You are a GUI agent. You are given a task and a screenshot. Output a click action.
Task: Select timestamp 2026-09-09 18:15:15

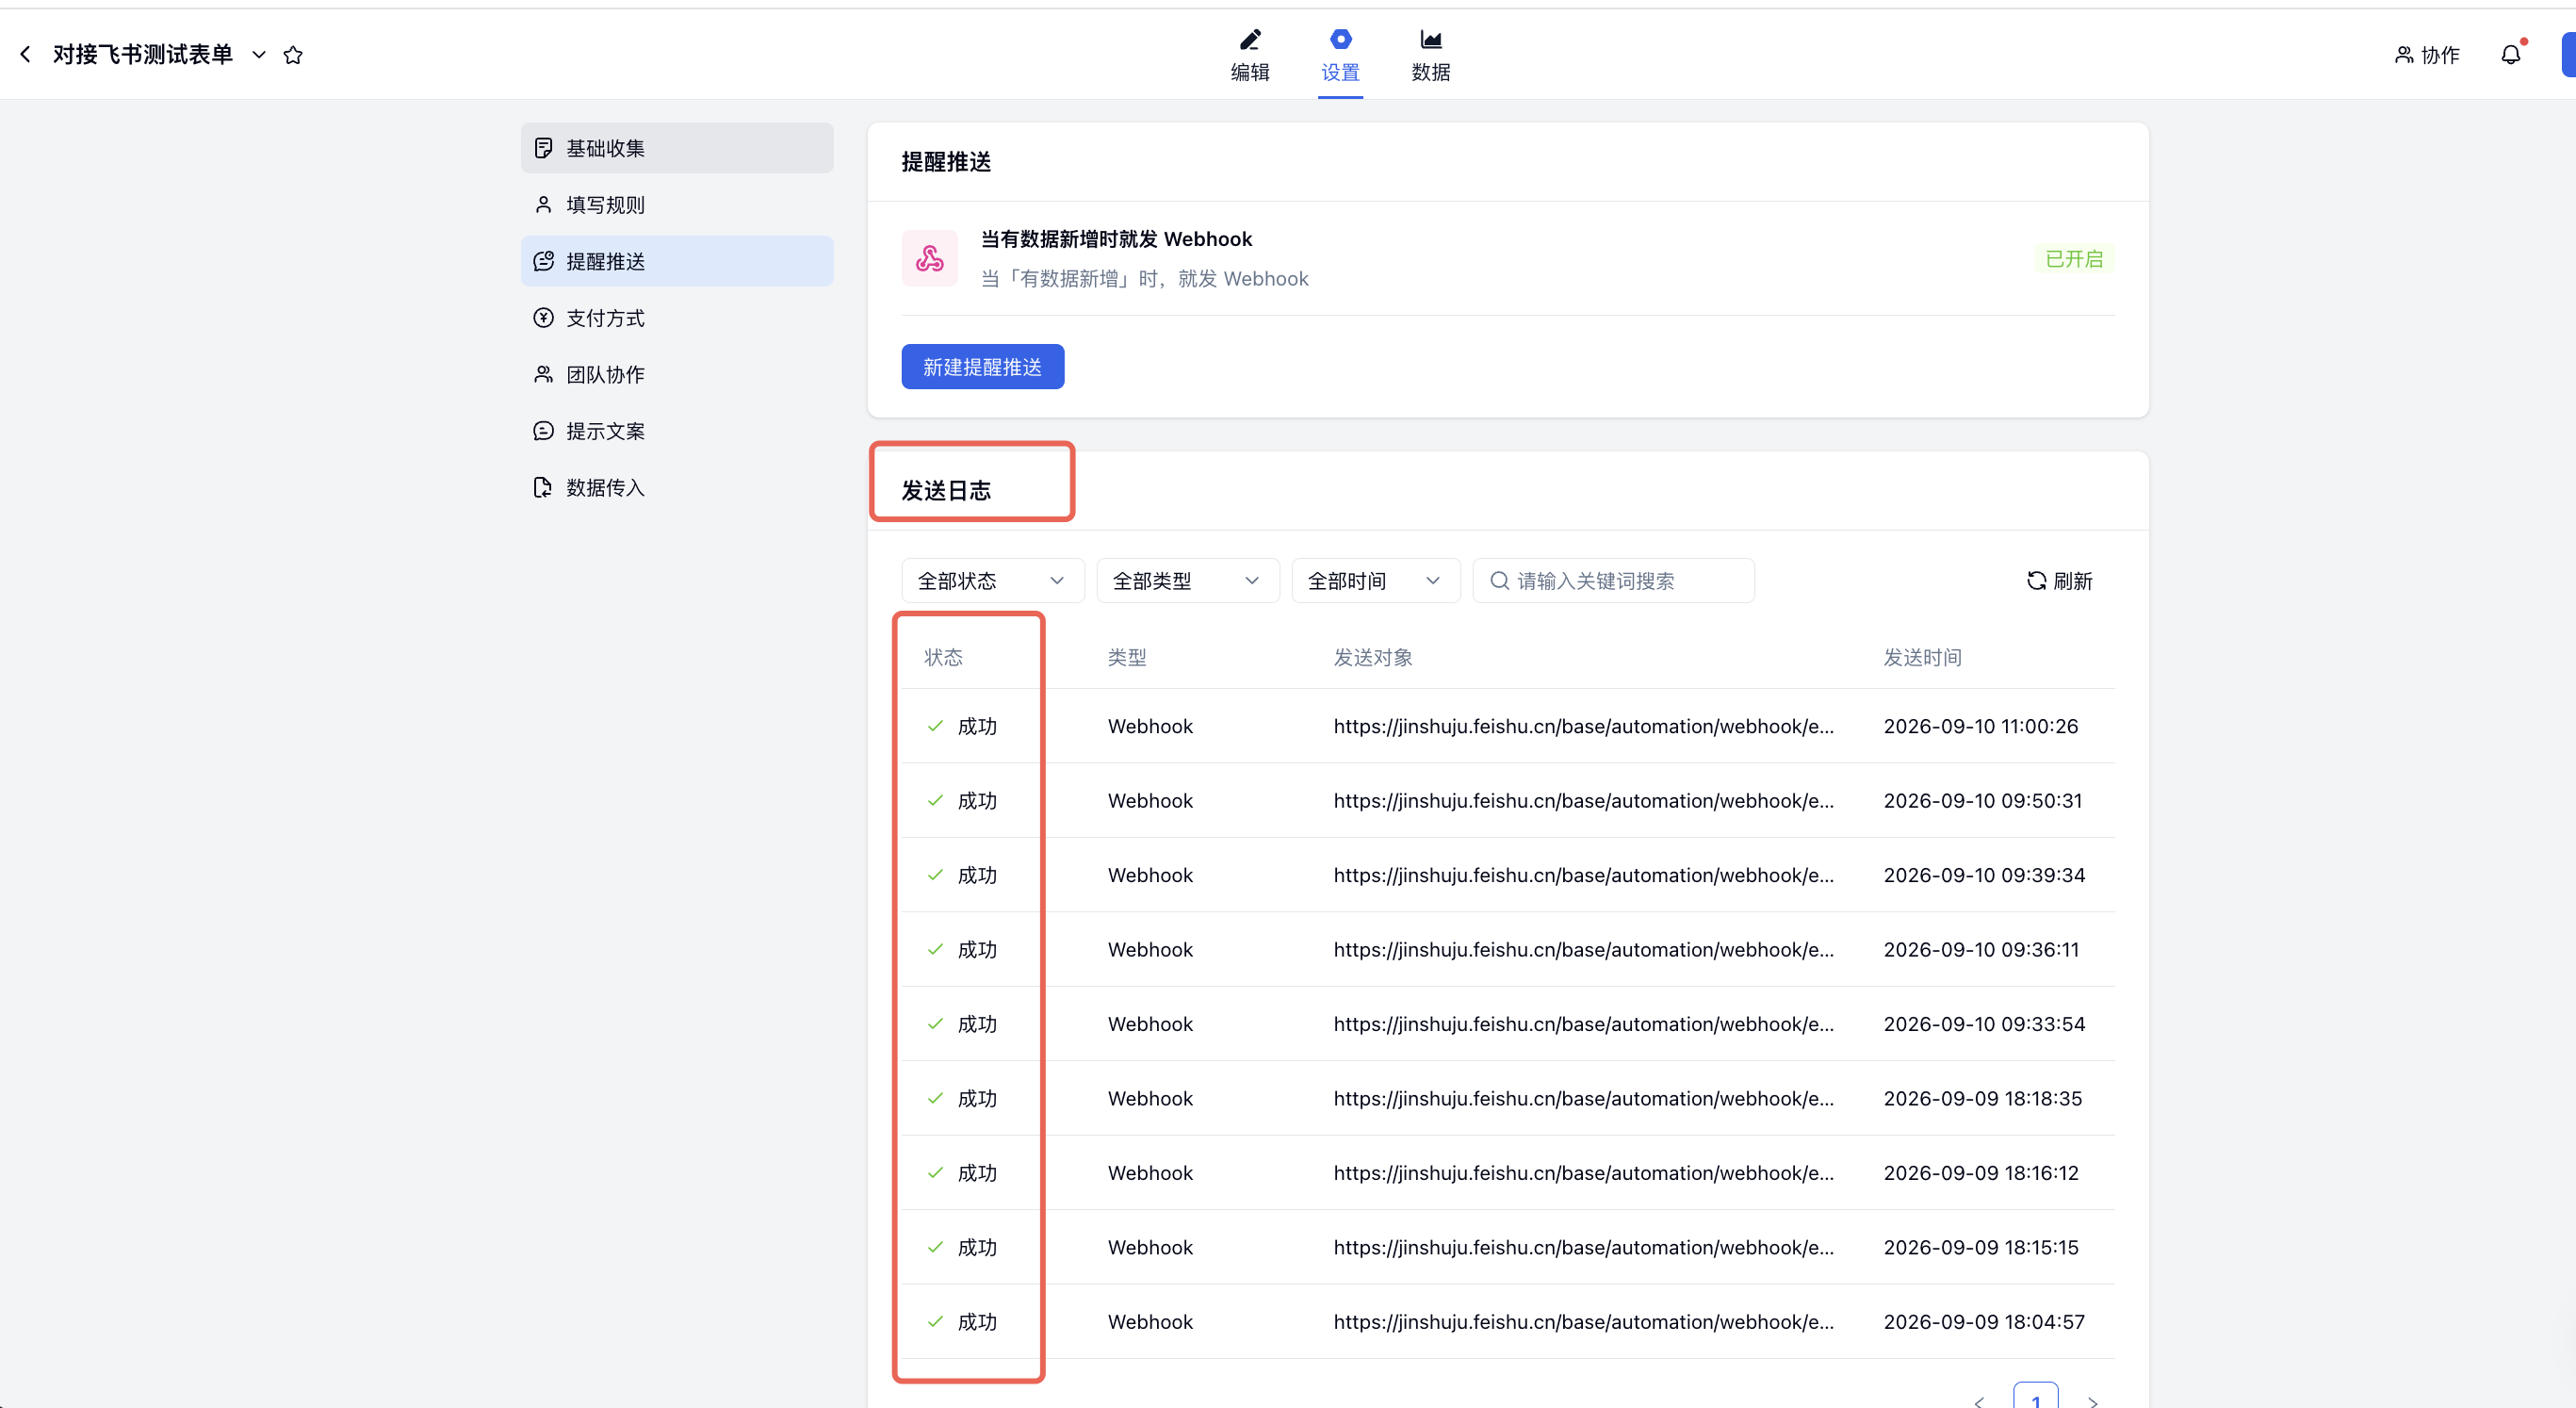[1981, 1248]
